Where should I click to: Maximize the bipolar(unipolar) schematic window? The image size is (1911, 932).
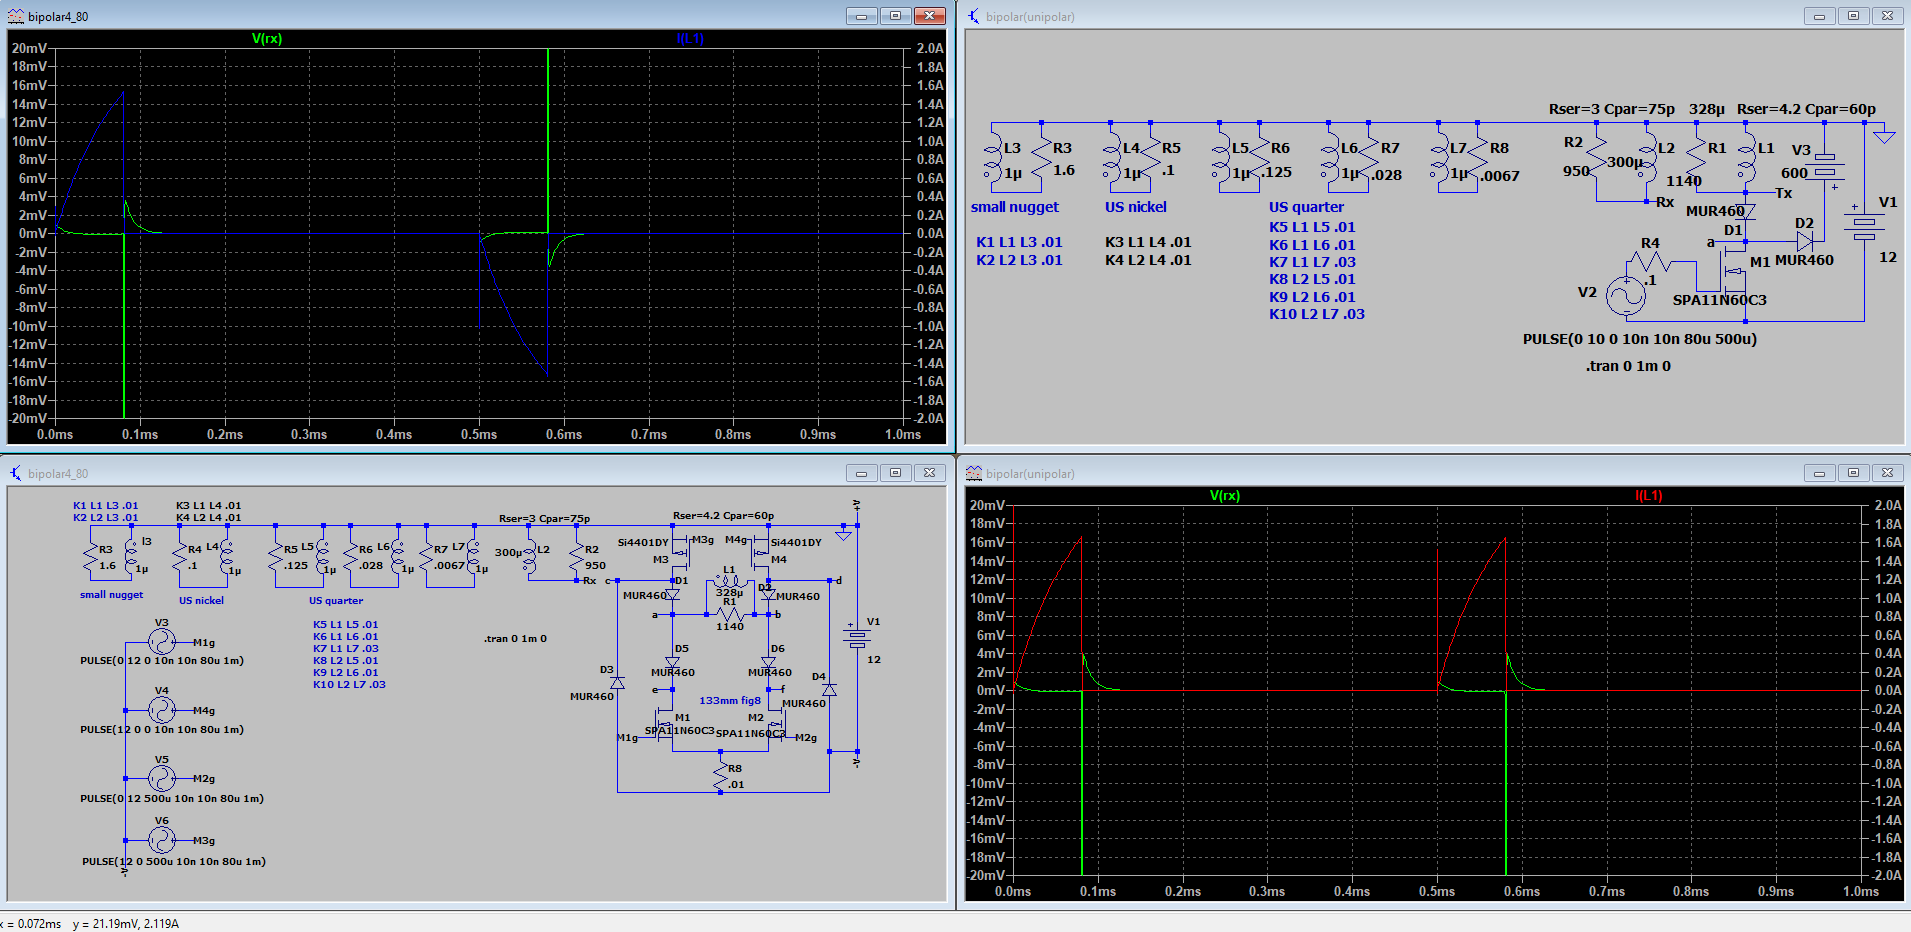[1853, 16]
